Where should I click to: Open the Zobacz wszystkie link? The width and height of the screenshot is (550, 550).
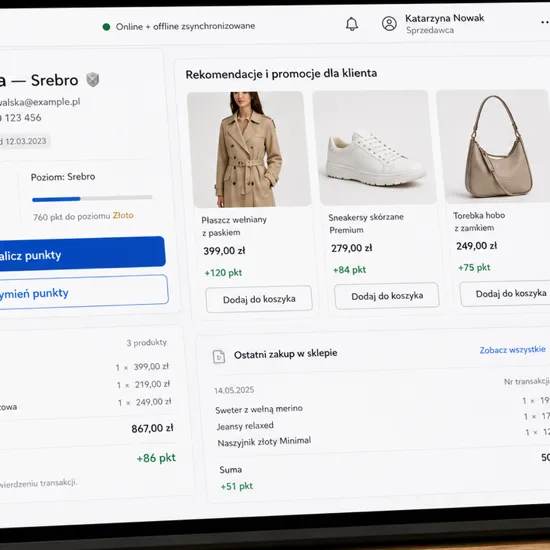(x=512, y=350)
